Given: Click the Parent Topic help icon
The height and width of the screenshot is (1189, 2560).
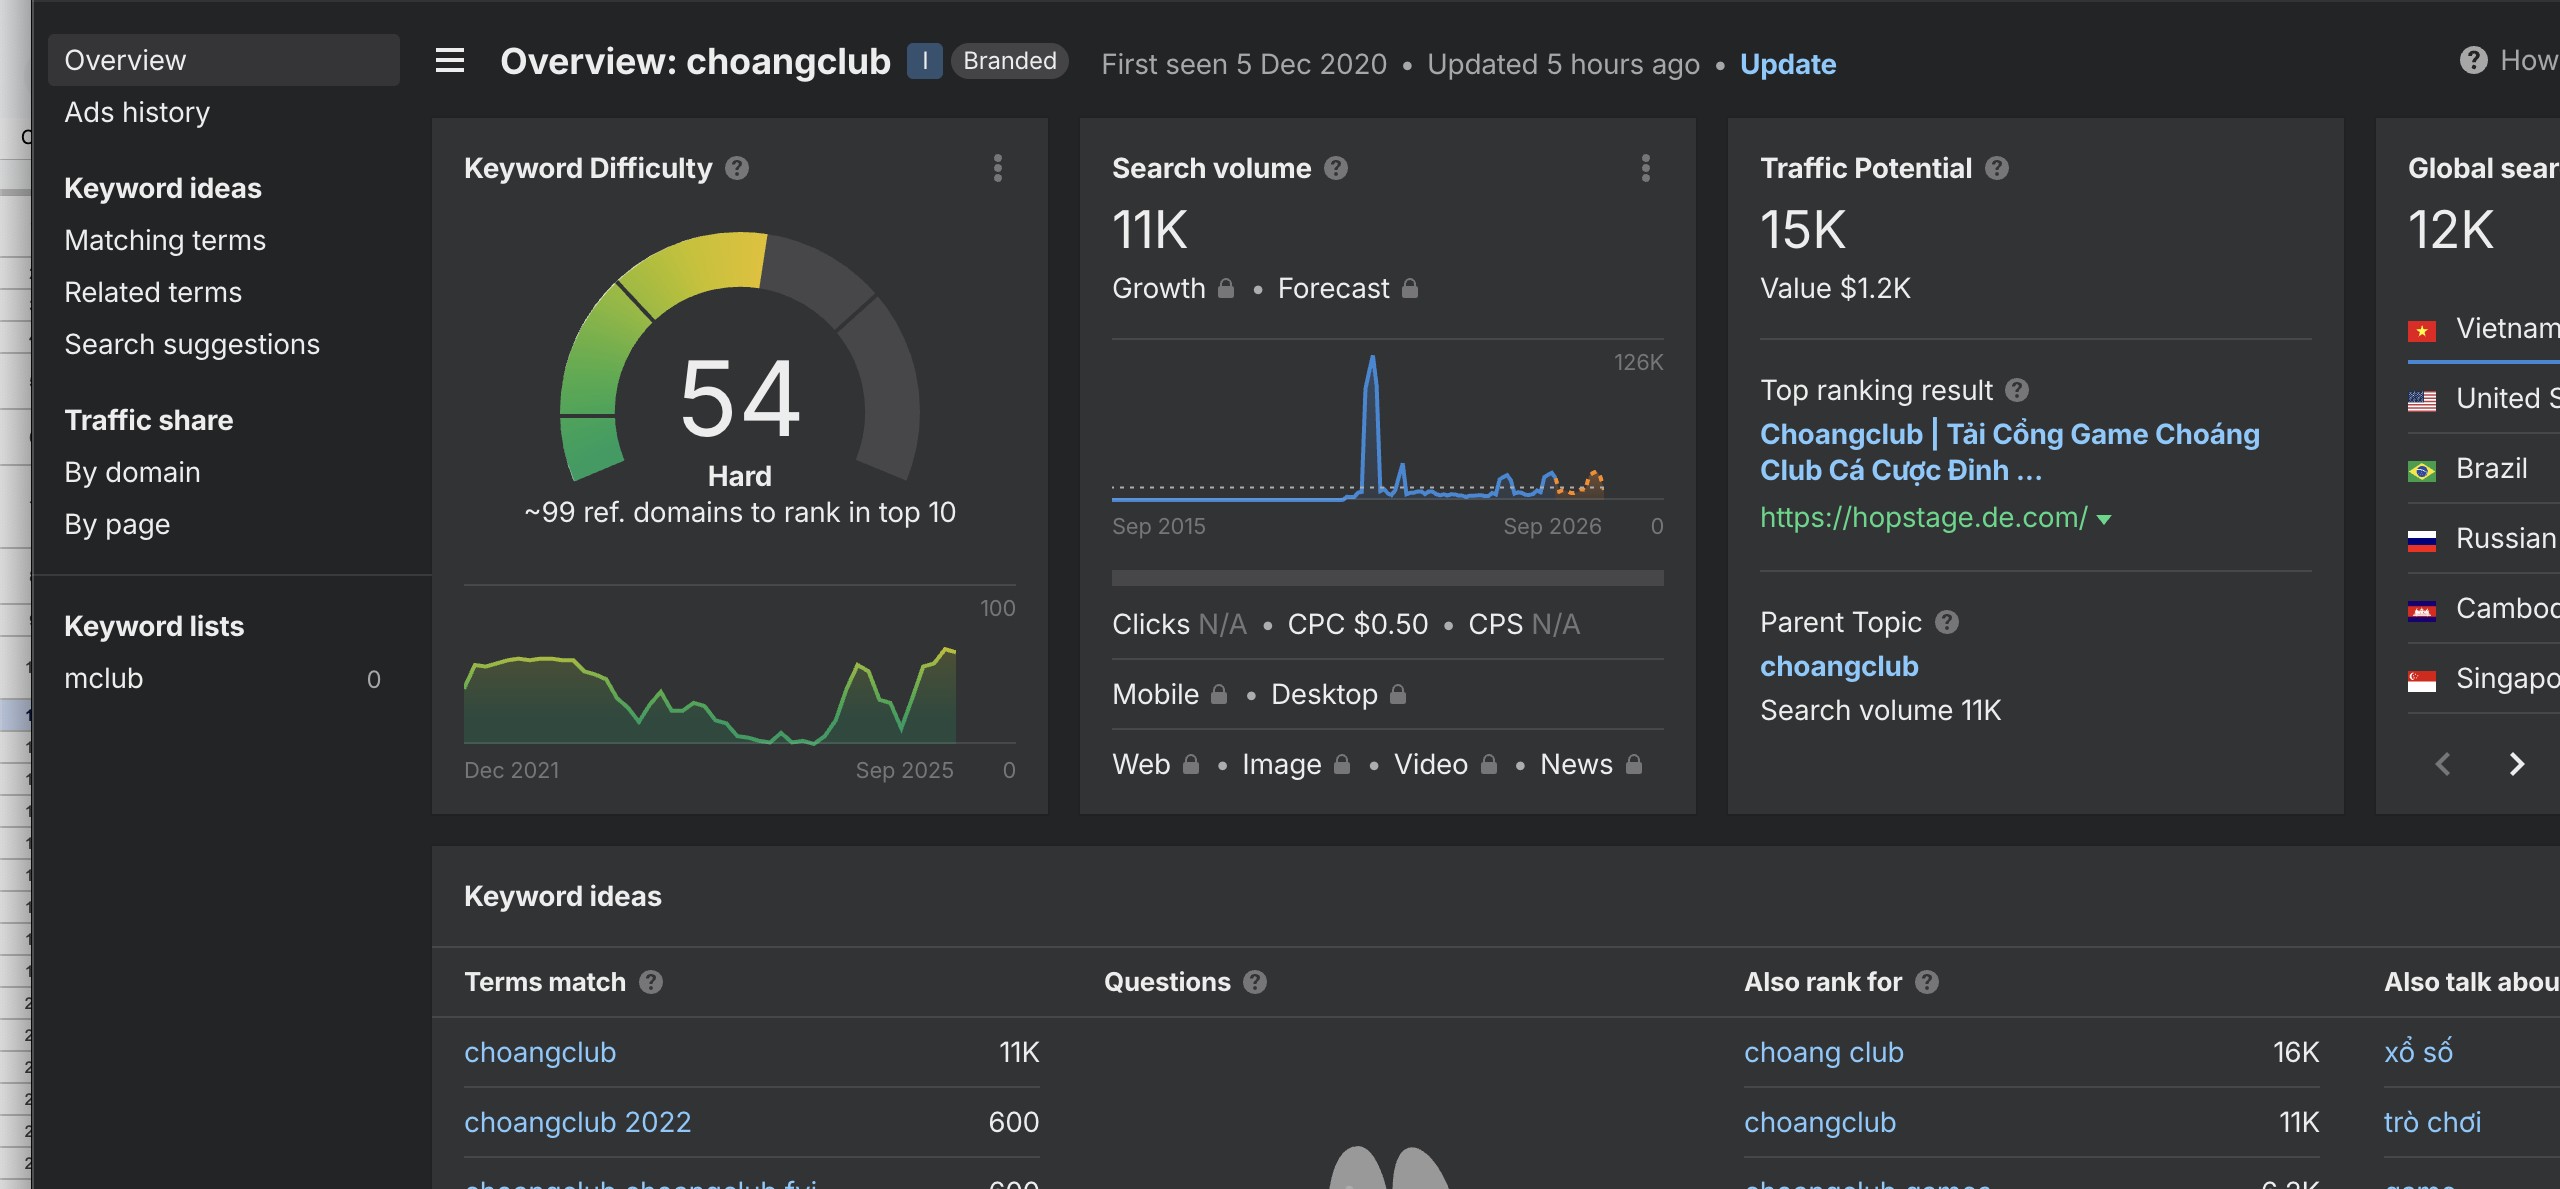Looking at the screenshot, I should [1946, 622].
